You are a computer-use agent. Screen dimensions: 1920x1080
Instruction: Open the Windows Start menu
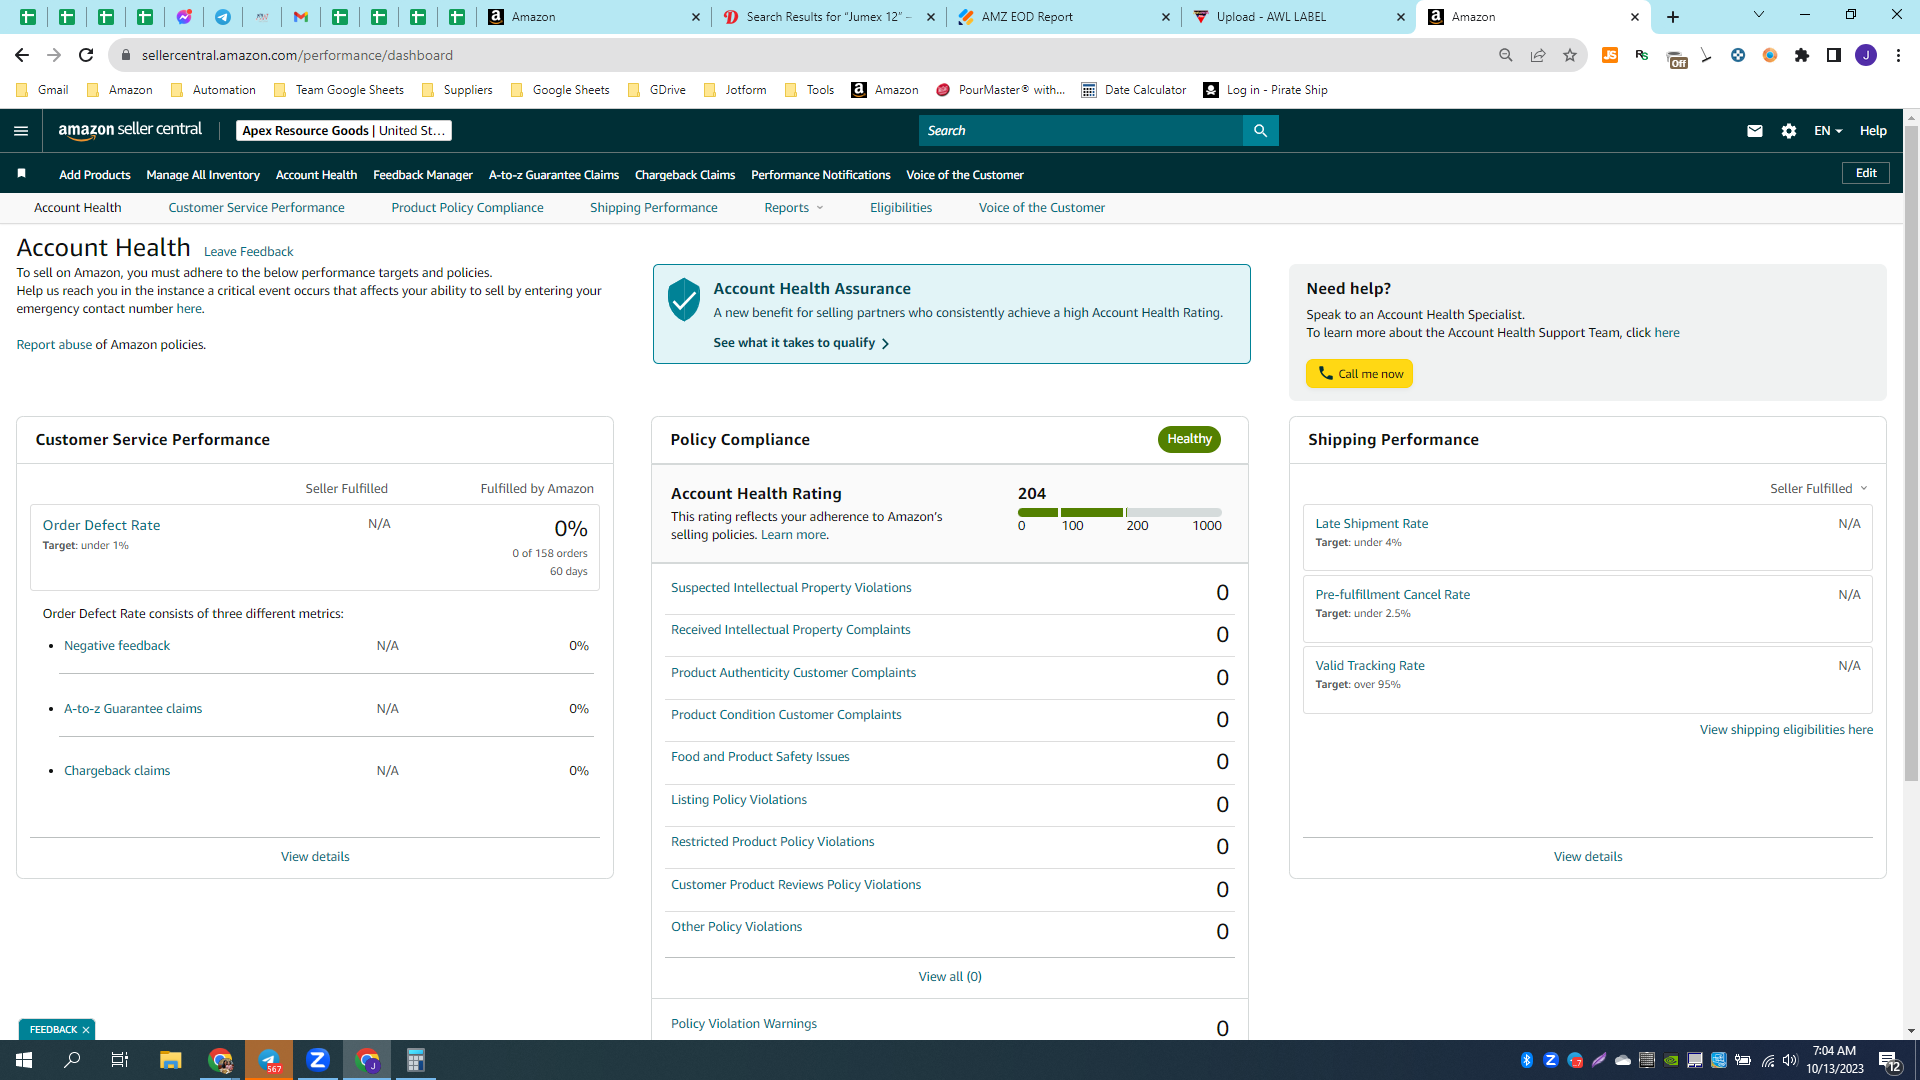pos(24,1060)
